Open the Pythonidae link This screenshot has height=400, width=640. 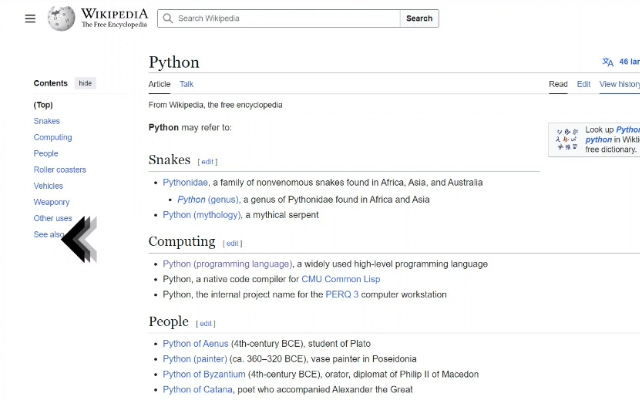185,182
